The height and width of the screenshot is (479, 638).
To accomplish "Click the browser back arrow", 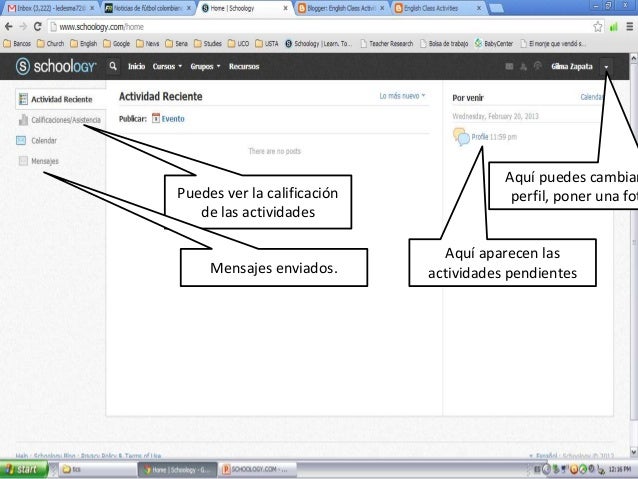I will pyautogui.click(x=9, y=27).
